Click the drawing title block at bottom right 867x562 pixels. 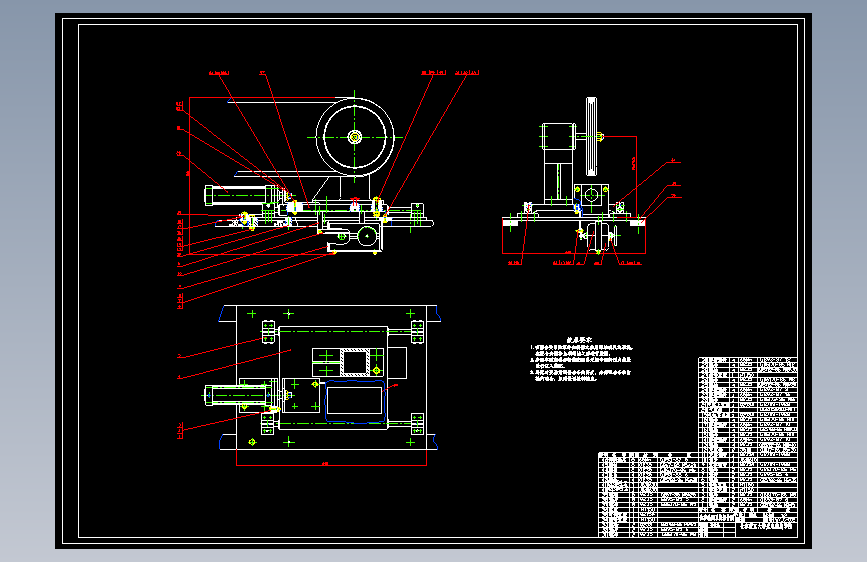tap(748, 523)
